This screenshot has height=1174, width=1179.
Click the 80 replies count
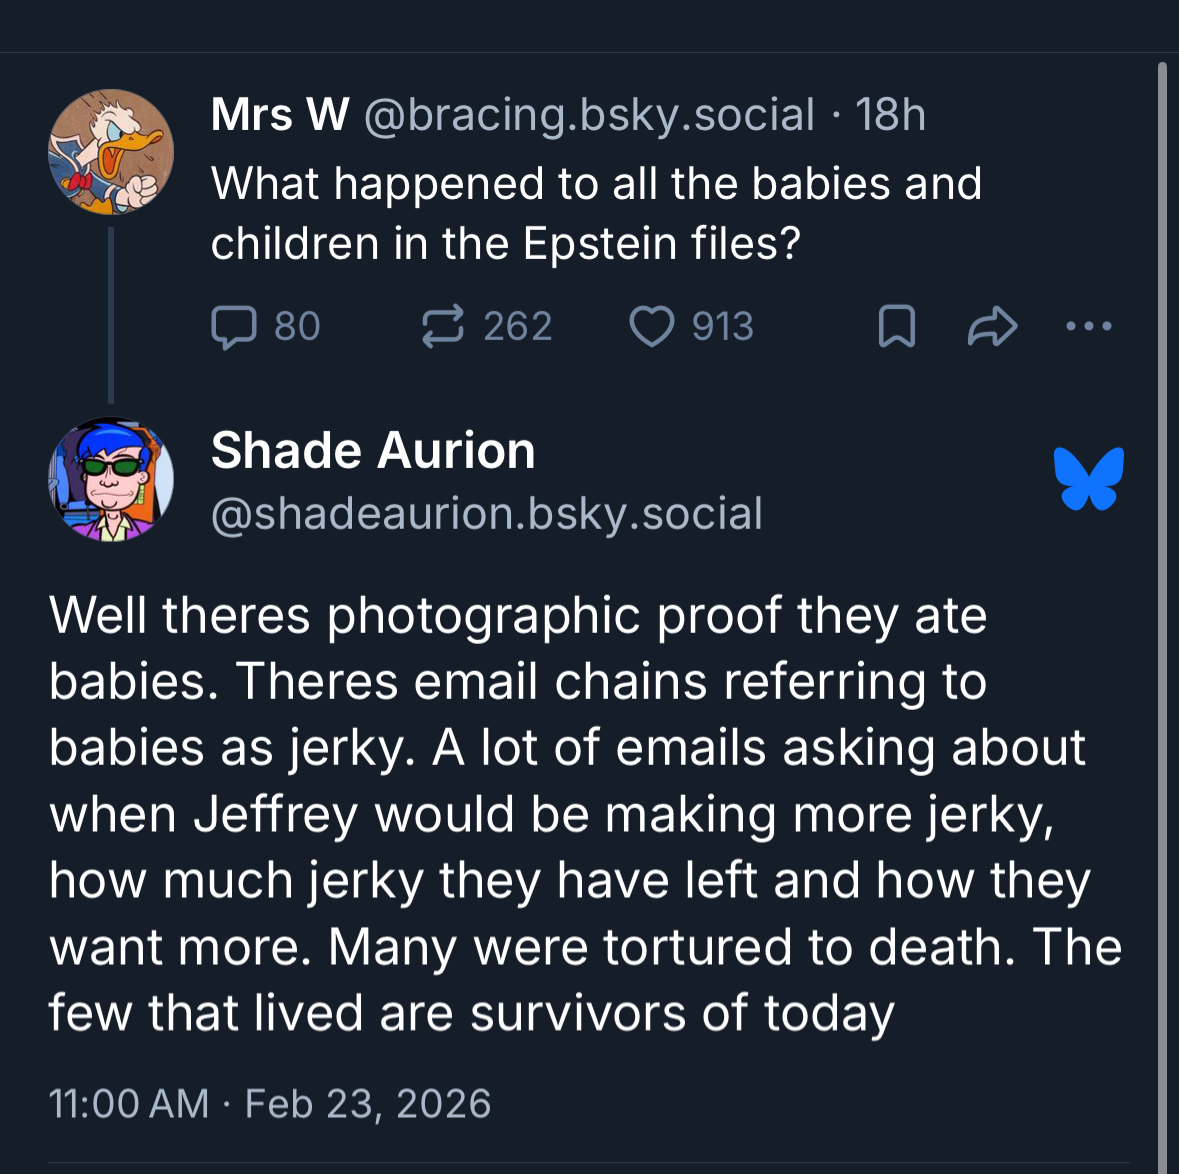297,327
